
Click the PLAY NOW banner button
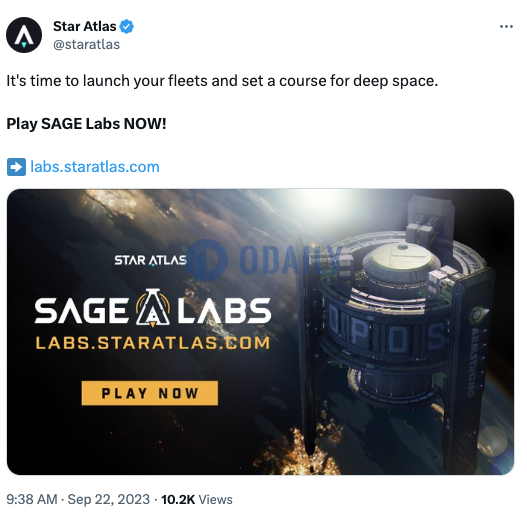click(x=150, y=393)
